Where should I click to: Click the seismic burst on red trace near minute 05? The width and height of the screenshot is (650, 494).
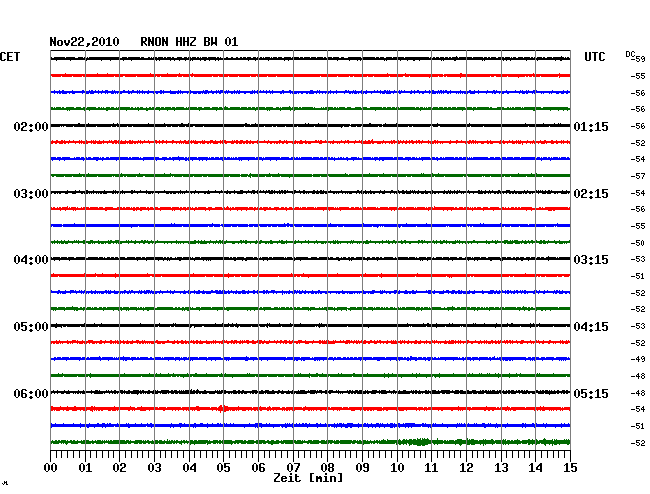[222, 409]
